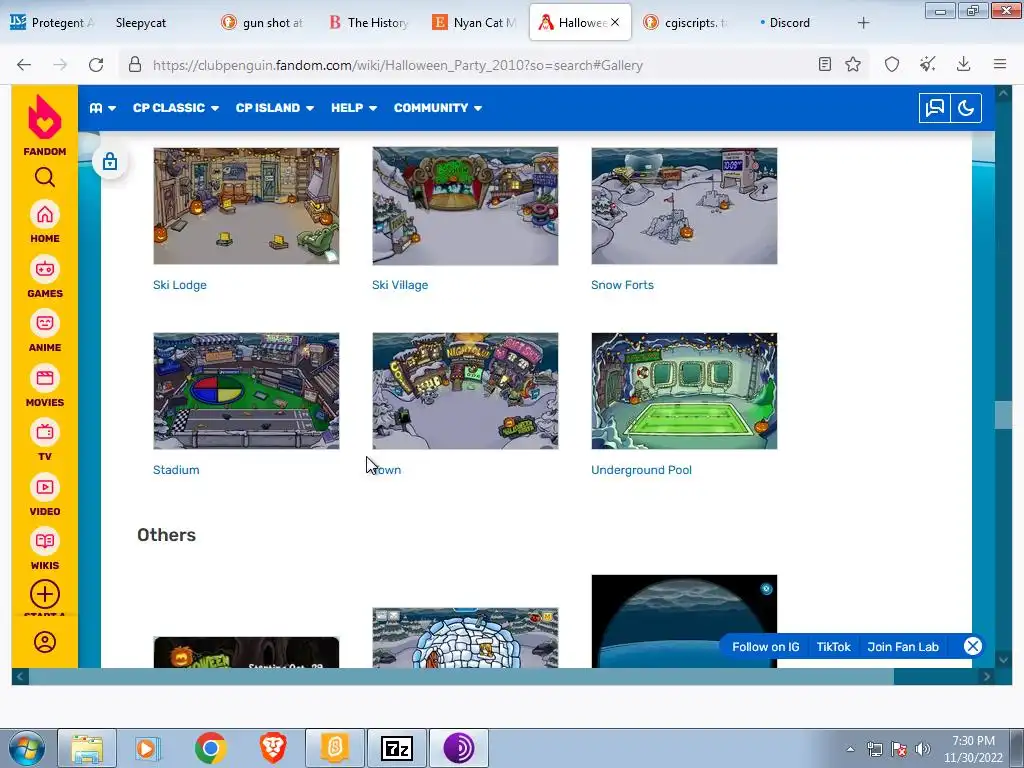Open new browser tab with plus
The image size is (1024, 768).
(x=863, y=23)
